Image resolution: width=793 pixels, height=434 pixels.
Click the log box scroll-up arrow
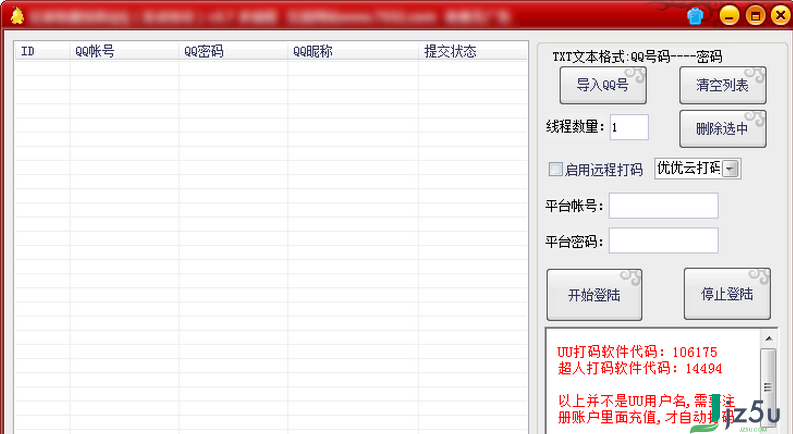coord(769,338)
